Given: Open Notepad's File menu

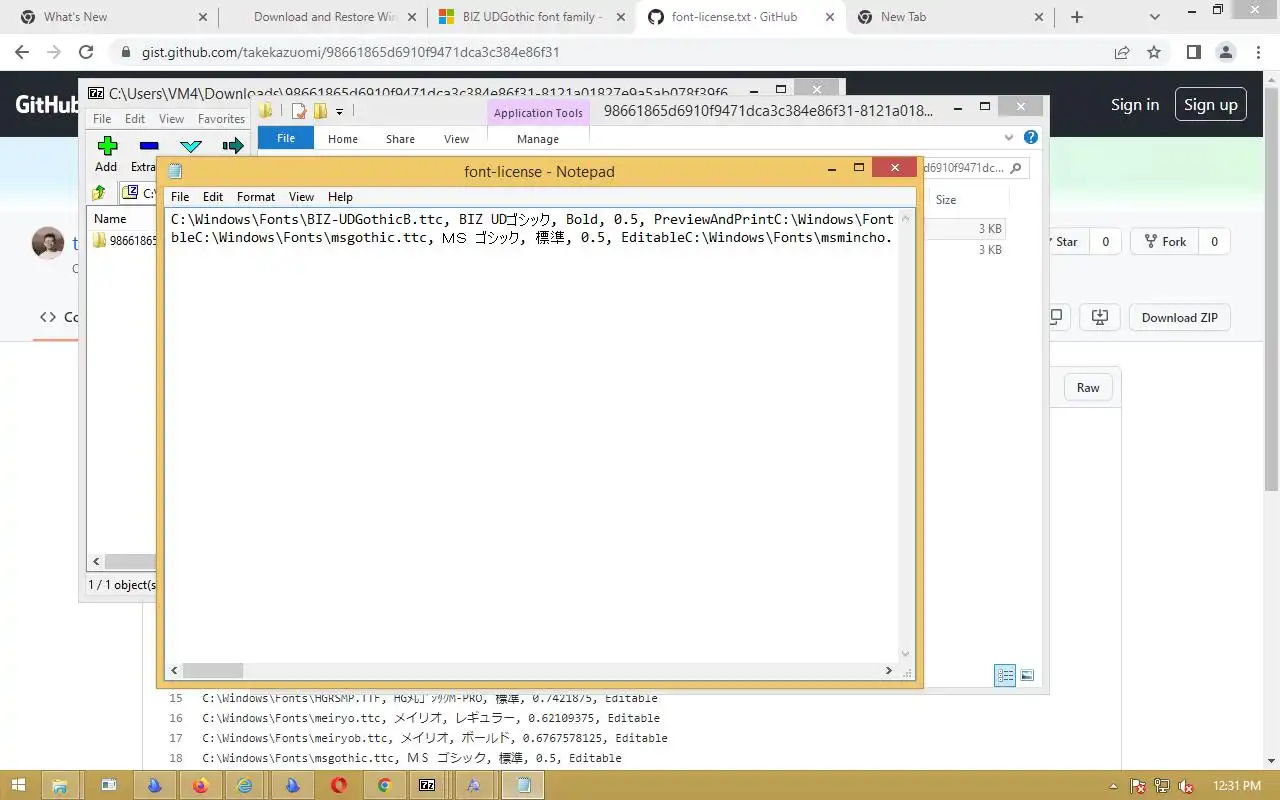Looking at the screenshot, I should [180, 197].
